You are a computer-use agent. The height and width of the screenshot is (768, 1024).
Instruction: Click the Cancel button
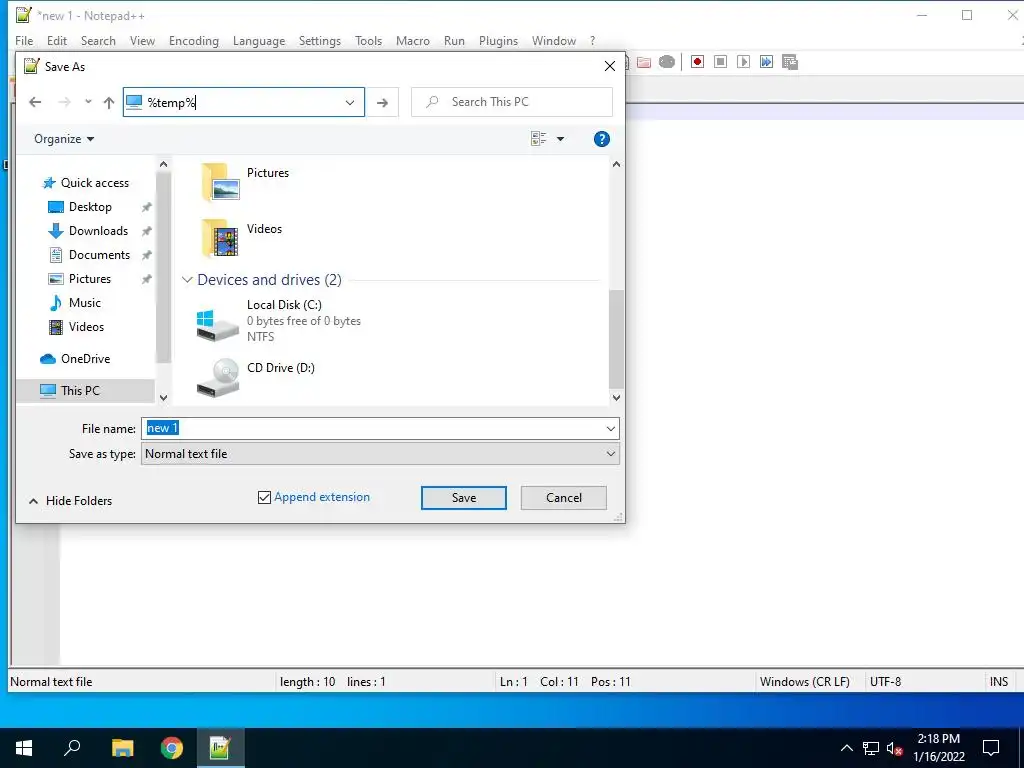point(564,498)
